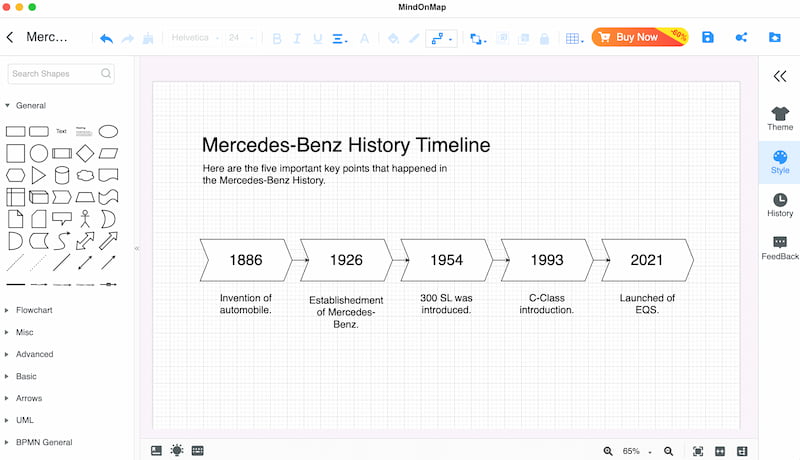
Task: Pick the Text shape in General palette
Action: pyautogui.click(x=61, y=132)
